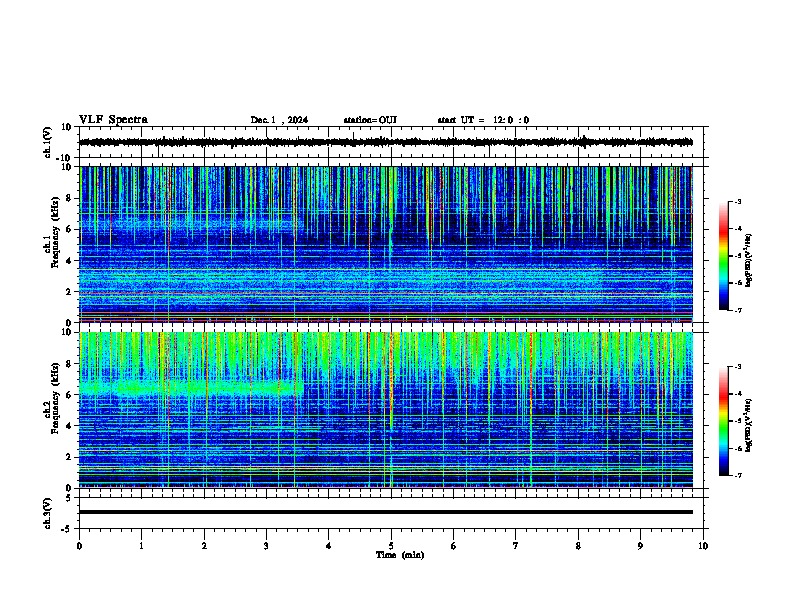792x612 pixels.
Task: Click the ch.2 spectrogram color scale bar
Action: click(x=724, y=421)
